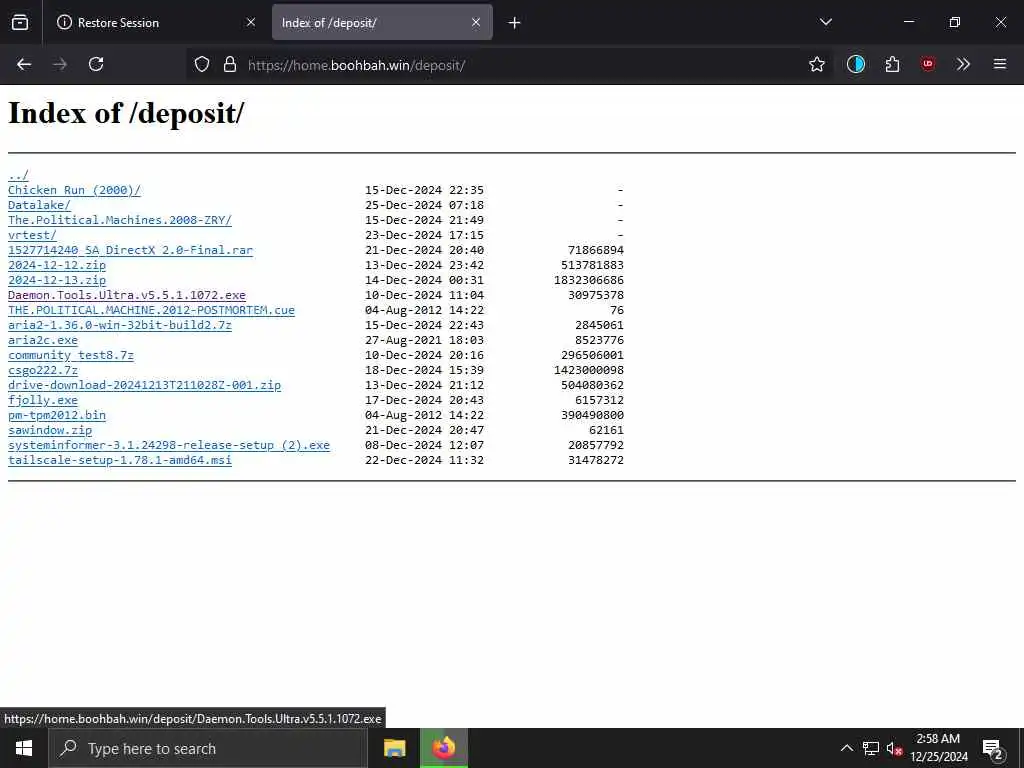
Task: Show hidden system tray icons
Action: (846, 748)
